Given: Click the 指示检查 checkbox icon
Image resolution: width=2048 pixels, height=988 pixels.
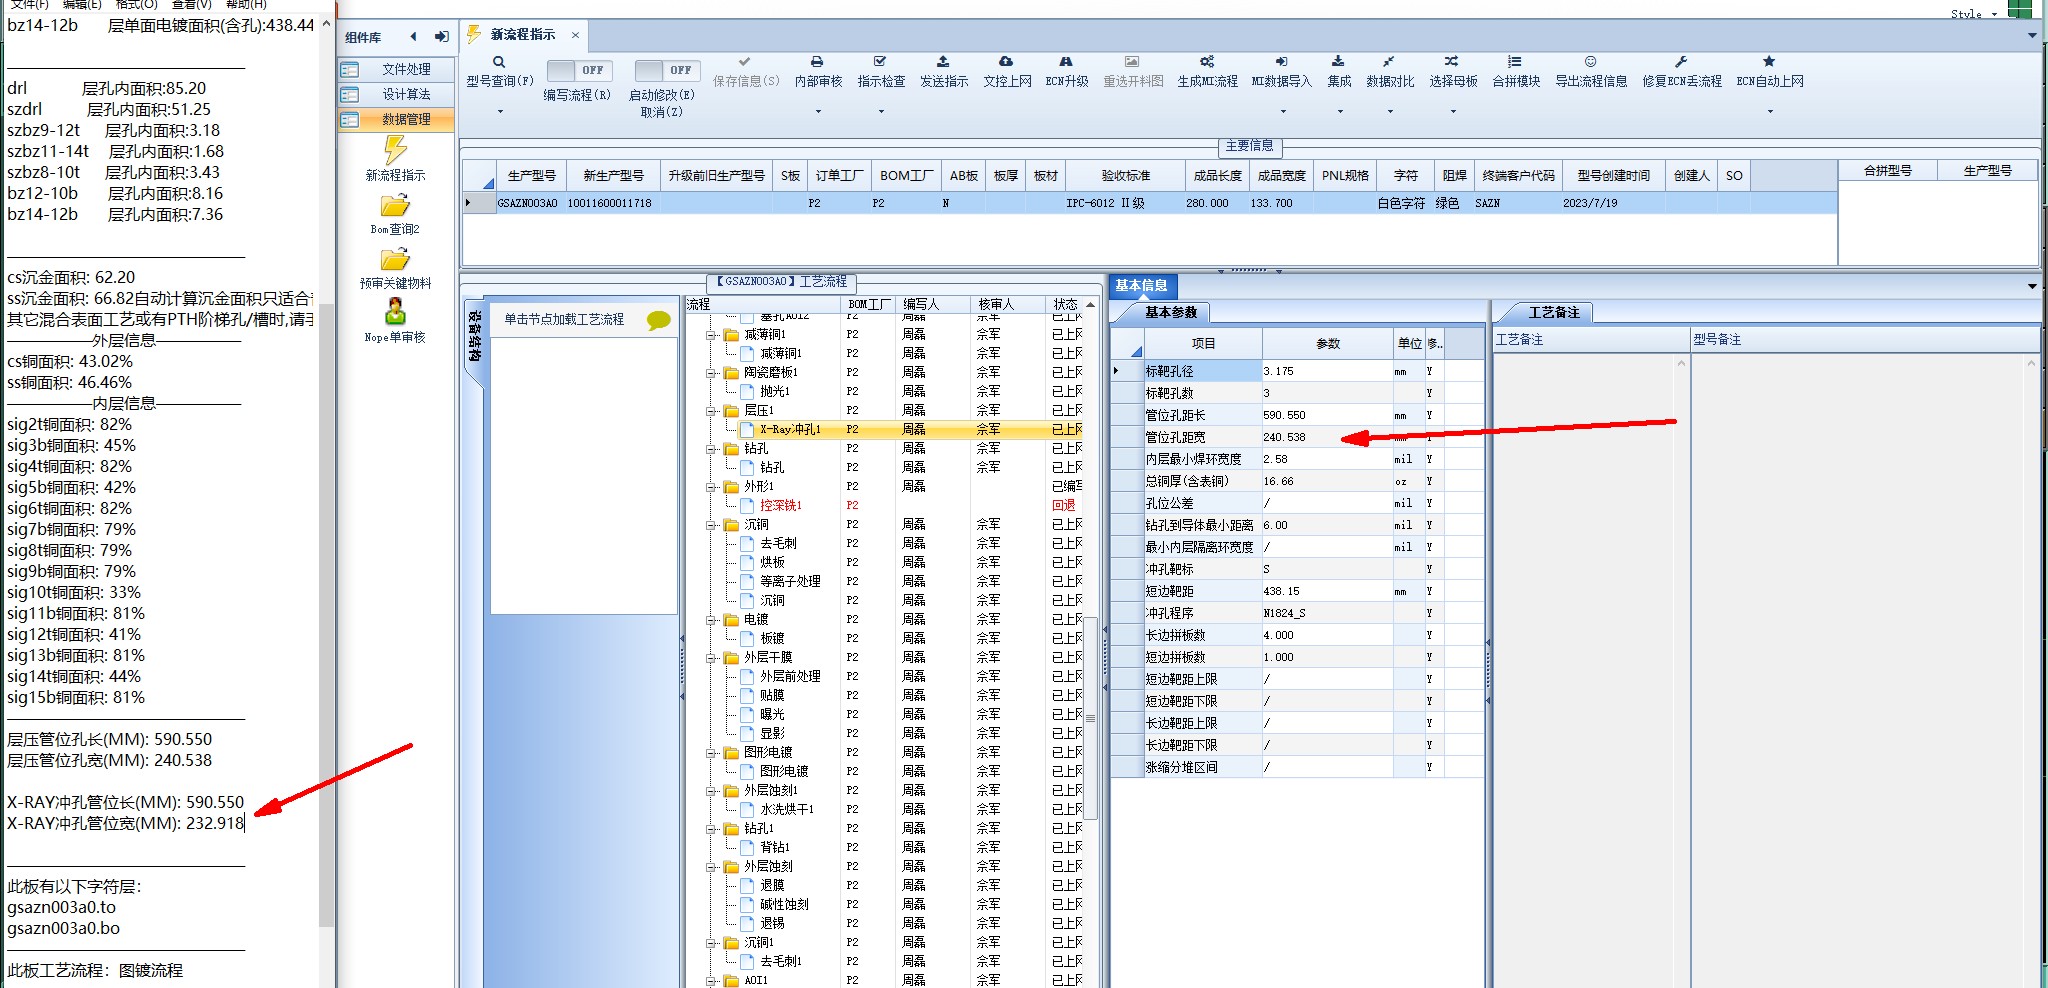Looking at the screenshot, I should (880, 62).
